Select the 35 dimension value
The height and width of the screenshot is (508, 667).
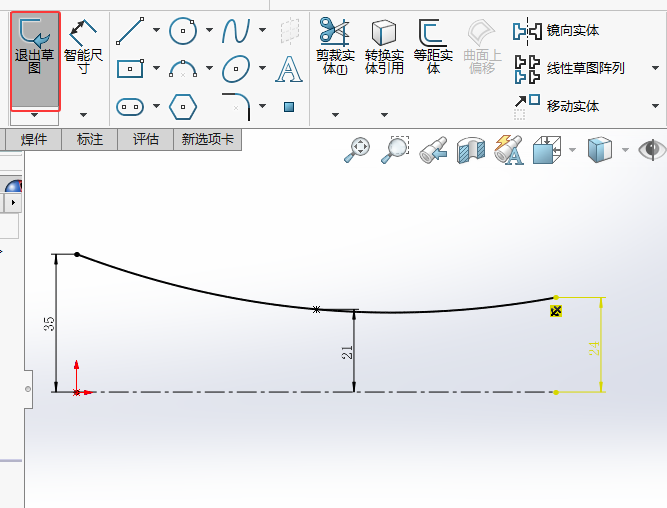[49, 324]
